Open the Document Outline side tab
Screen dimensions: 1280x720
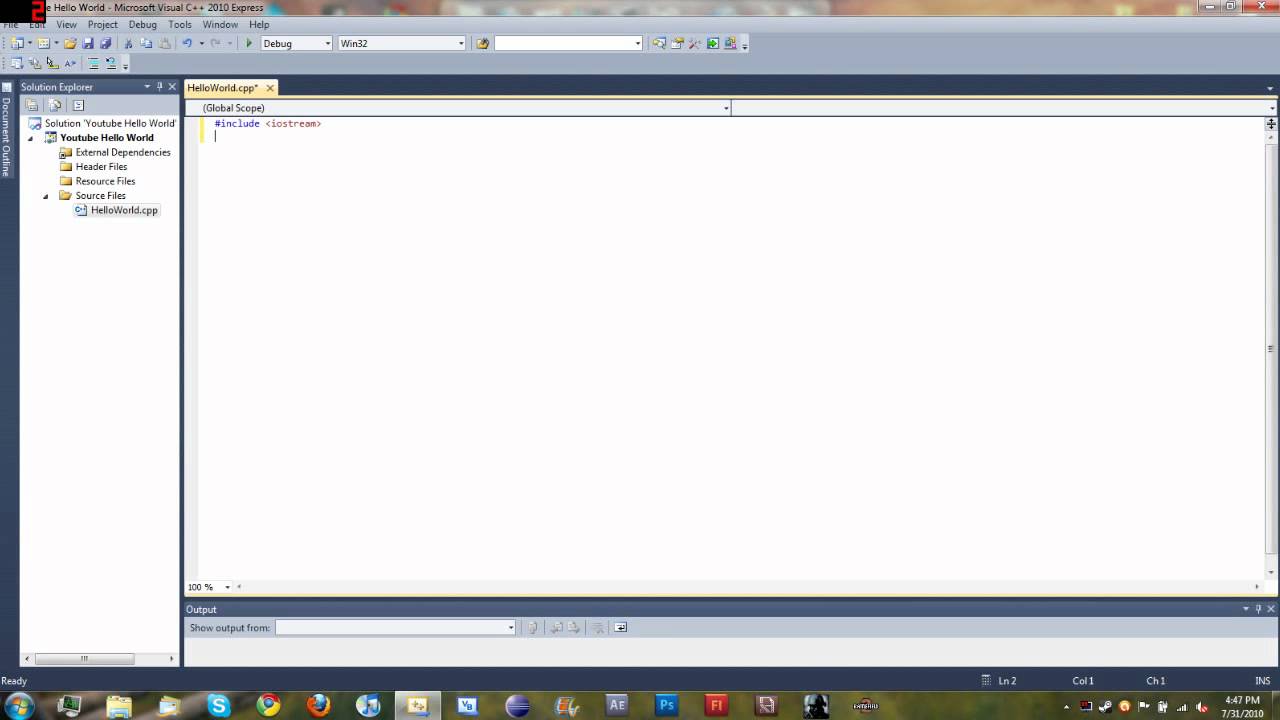click(6, 131)
